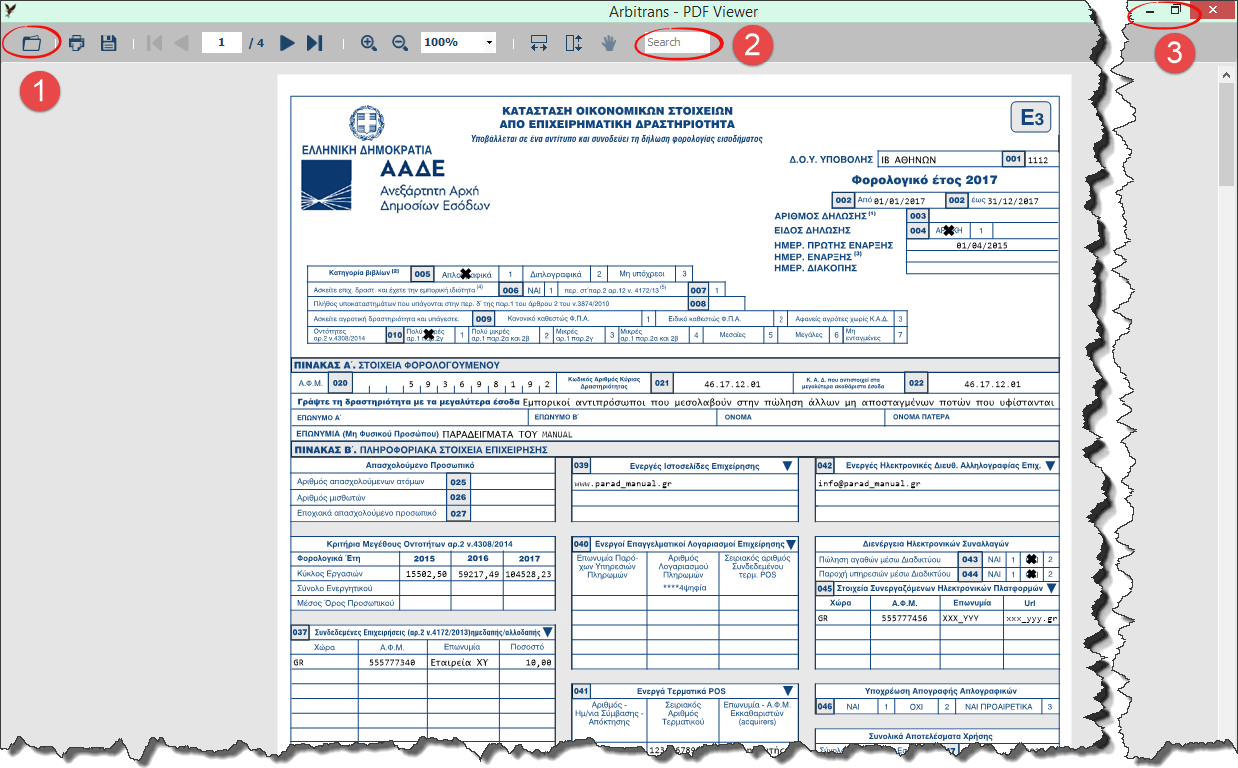
Task: Click the Κύκλος Εργασιών row label
Action: tap(330, 574)
